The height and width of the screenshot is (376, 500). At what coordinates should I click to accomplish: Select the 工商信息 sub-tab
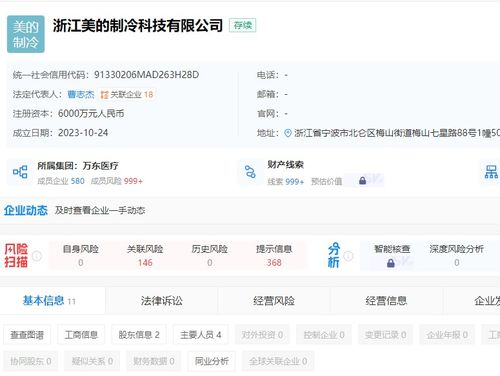81,335
